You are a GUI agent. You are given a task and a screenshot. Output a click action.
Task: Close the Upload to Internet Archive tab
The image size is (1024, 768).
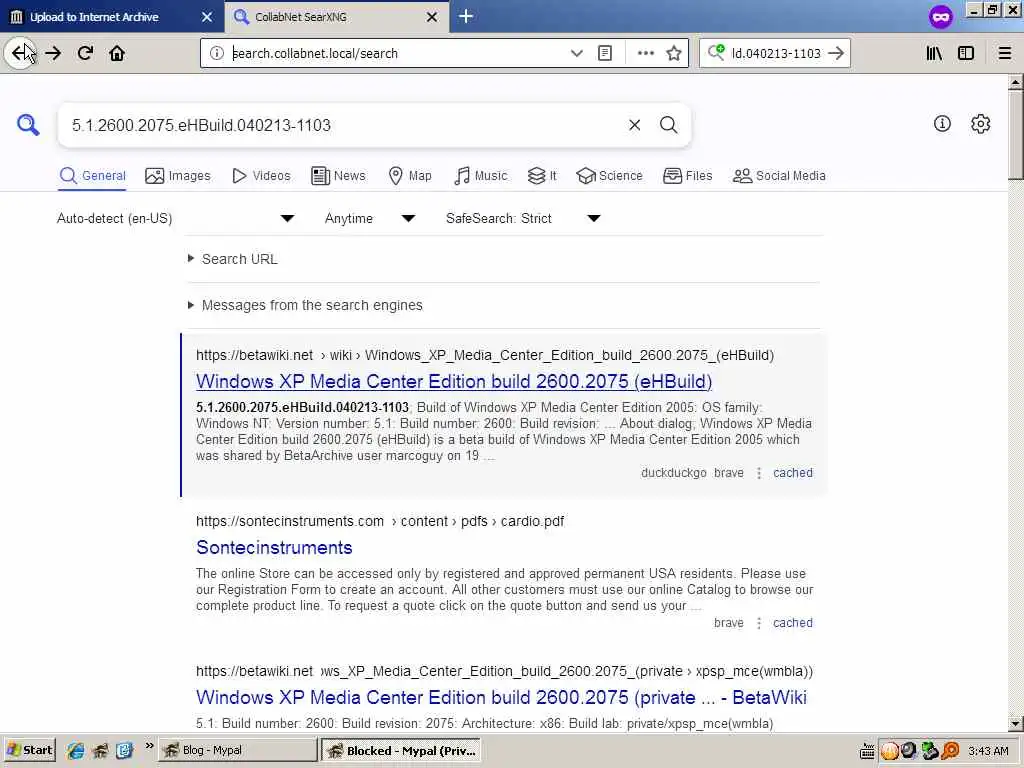207,17
